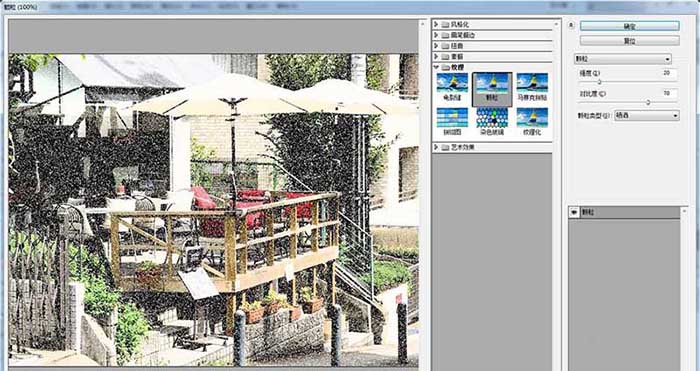
Task: Expand the 艺术效果 (Artistic) filter folder
Action: 436,147
